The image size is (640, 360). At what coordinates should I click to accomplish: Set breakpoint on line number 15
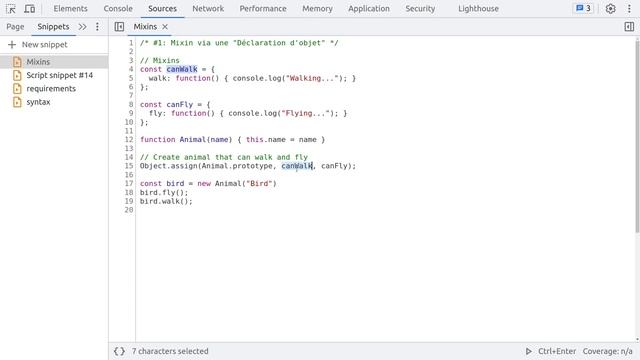[x=129, y=166]
